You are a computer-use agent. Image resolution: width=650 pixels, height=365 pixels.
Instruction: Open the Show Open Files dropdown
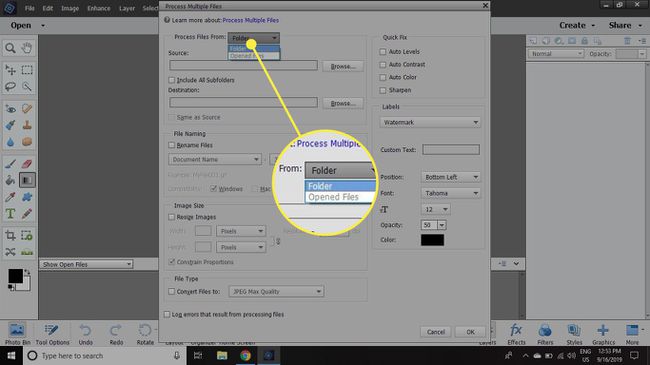(x=86, y=264)
